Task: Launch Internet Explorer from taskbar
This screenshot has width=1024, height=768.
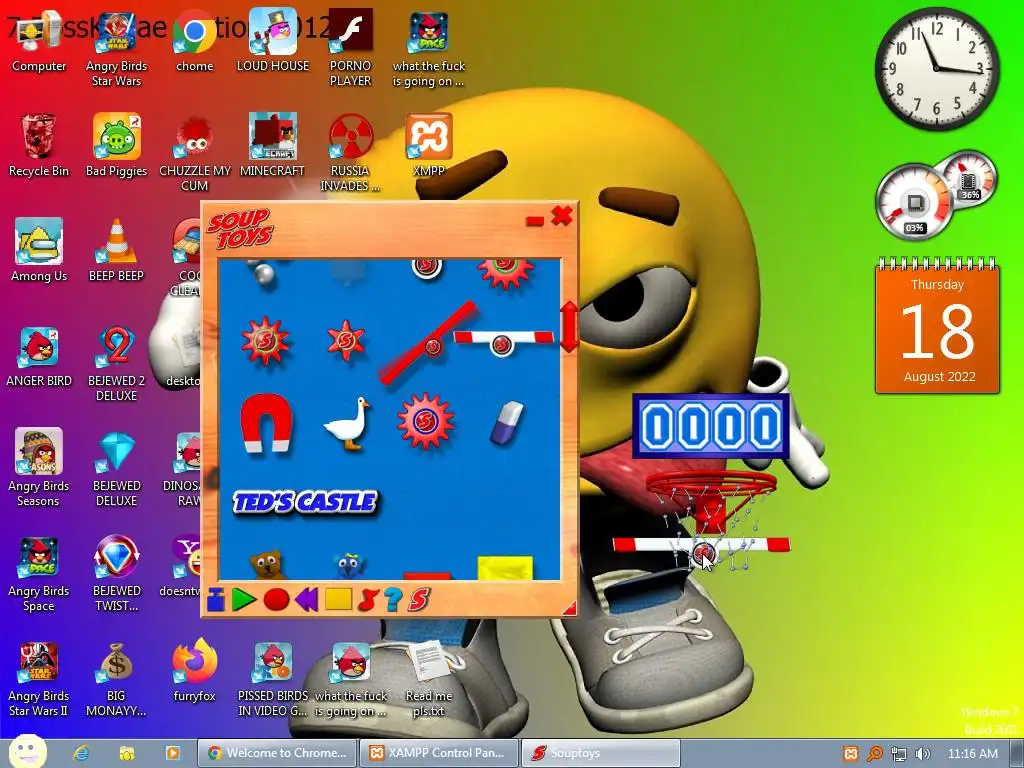Action: click(81, 753)
